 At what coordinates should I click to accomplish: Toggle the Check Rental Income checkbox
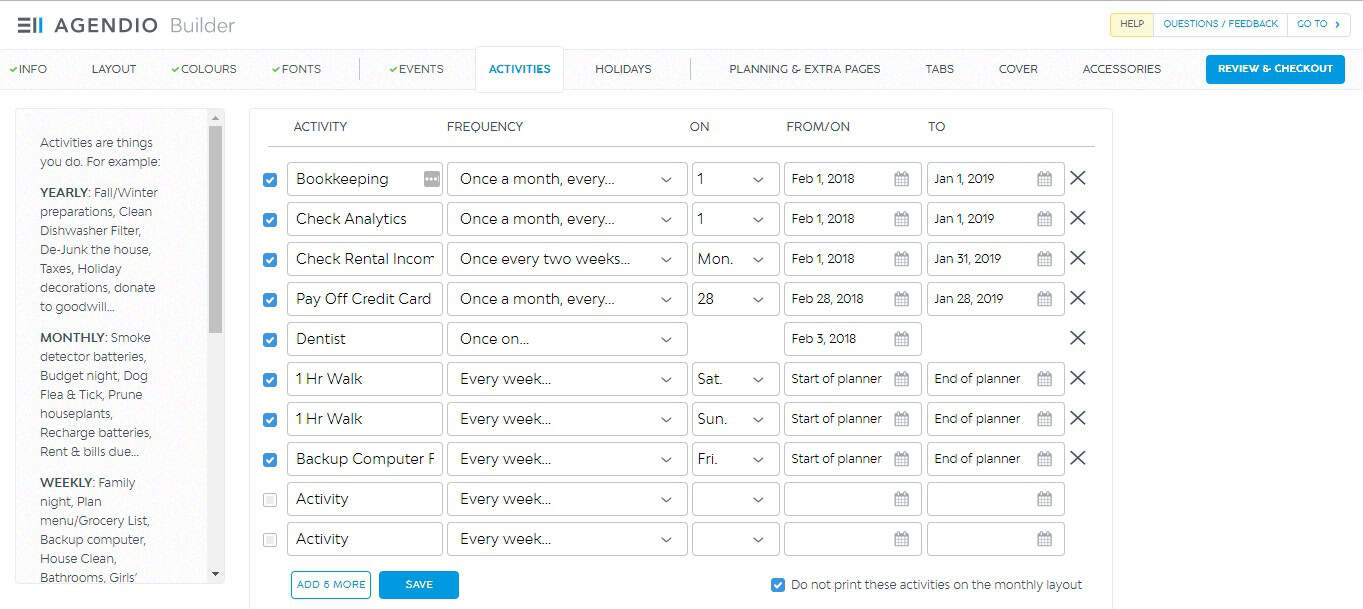(x=270, y=260)
